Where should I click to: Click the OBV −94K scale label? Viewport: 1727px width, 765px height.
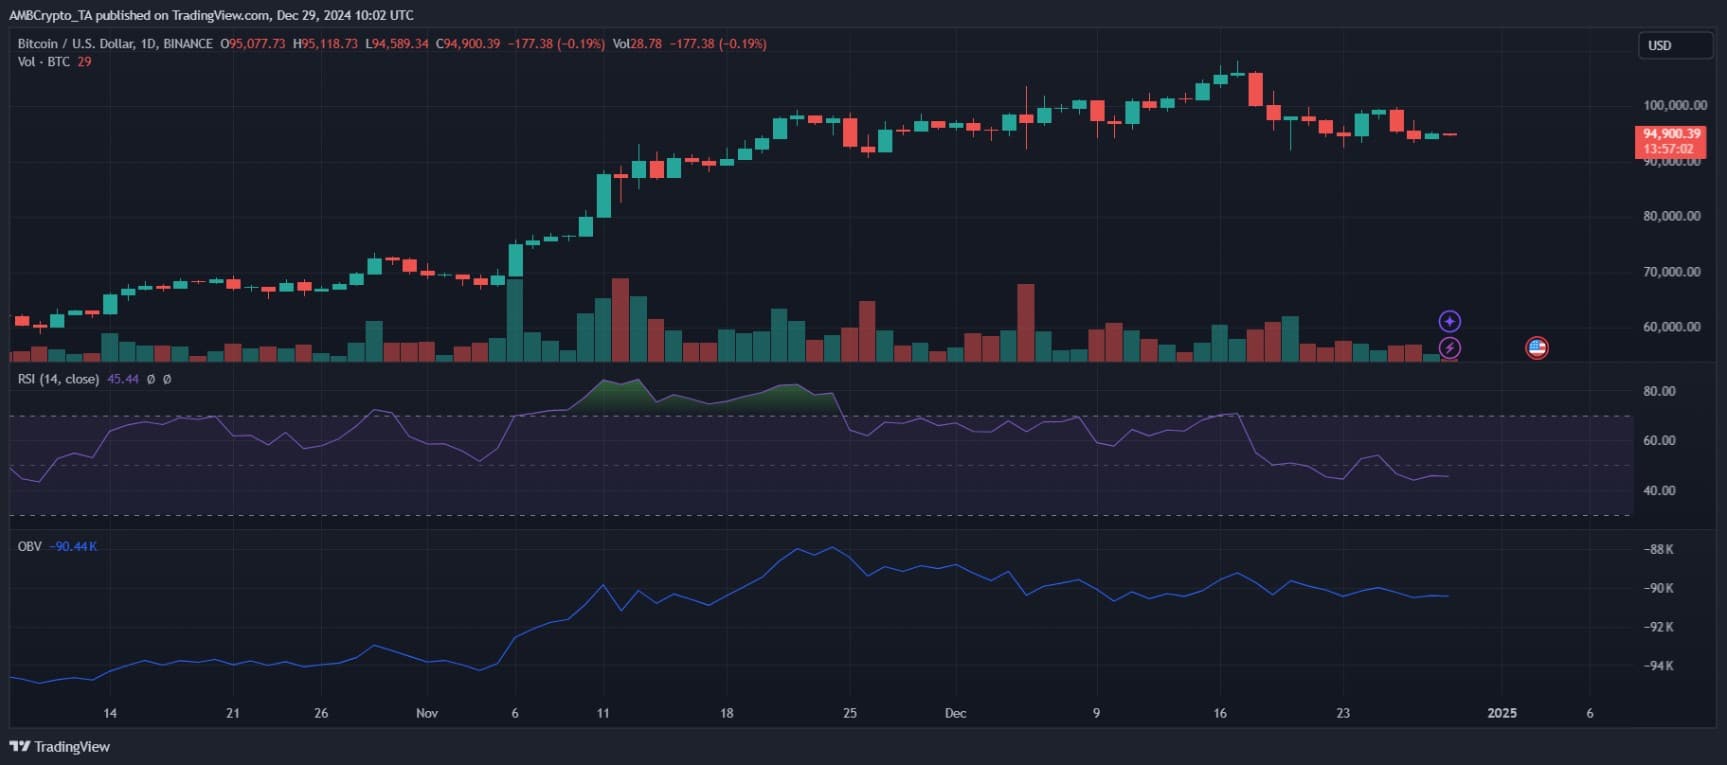(1659, 666)
